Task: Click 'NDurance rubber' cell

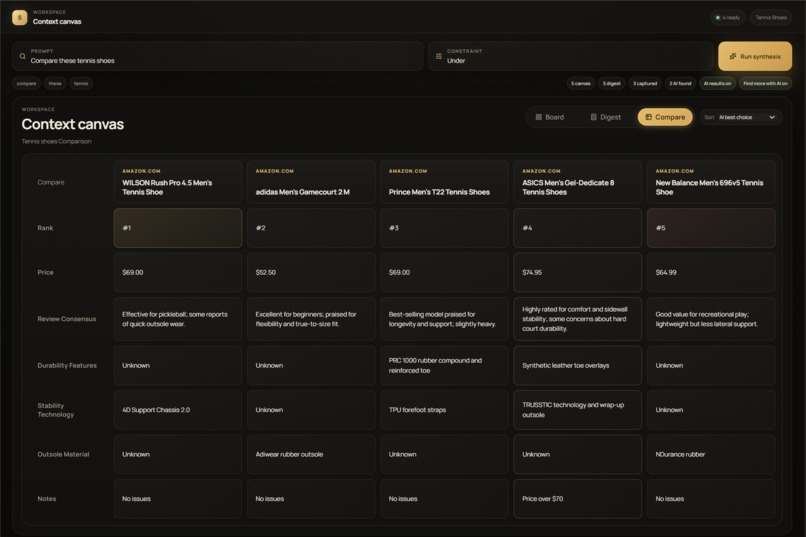Action: click(711, 454)
